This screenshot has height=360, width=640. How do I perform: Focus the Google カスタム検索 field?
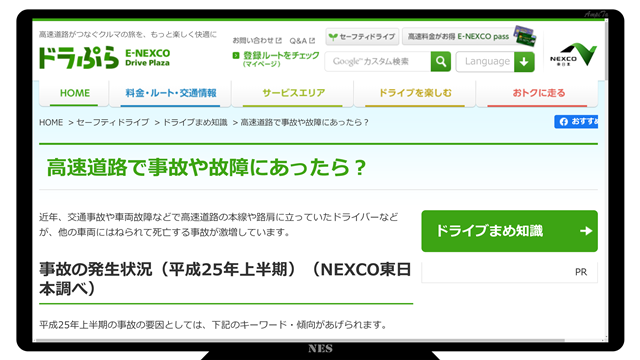pyautogui.click(x=378, y=62)
